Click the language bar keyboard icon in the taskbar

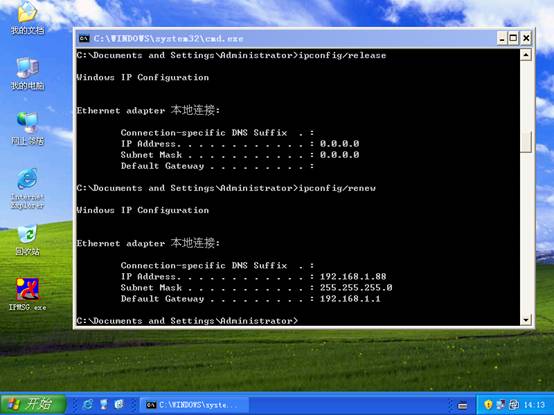pyautogui.click(x=462, y=405)
